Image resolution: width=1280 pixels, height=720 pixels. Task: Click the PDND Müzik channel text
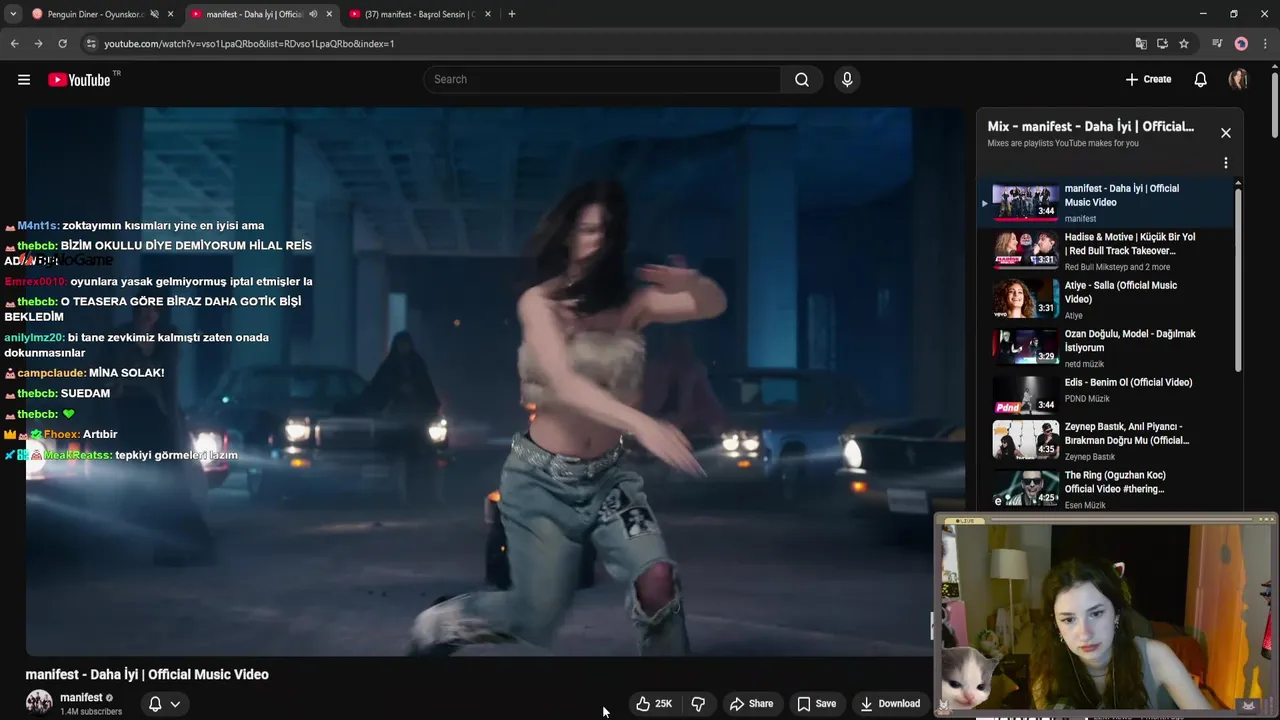click(x=1087, y=399)
